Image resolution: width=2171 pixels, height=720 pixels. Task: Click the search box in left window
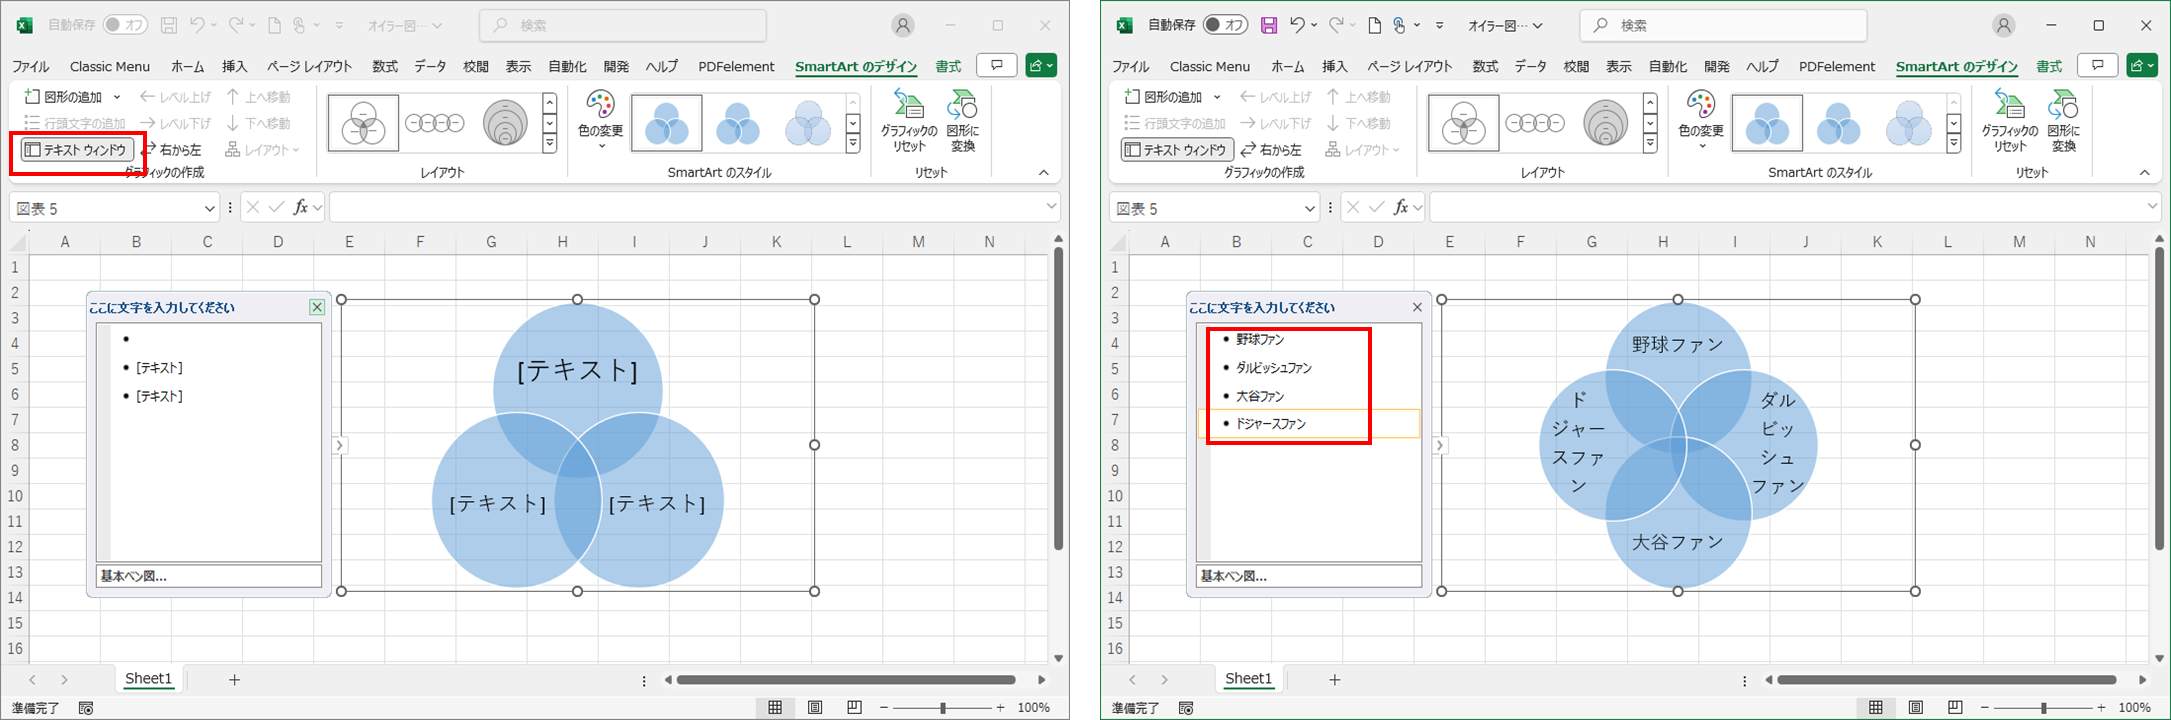pyautogui.click(x=623, y=25)
